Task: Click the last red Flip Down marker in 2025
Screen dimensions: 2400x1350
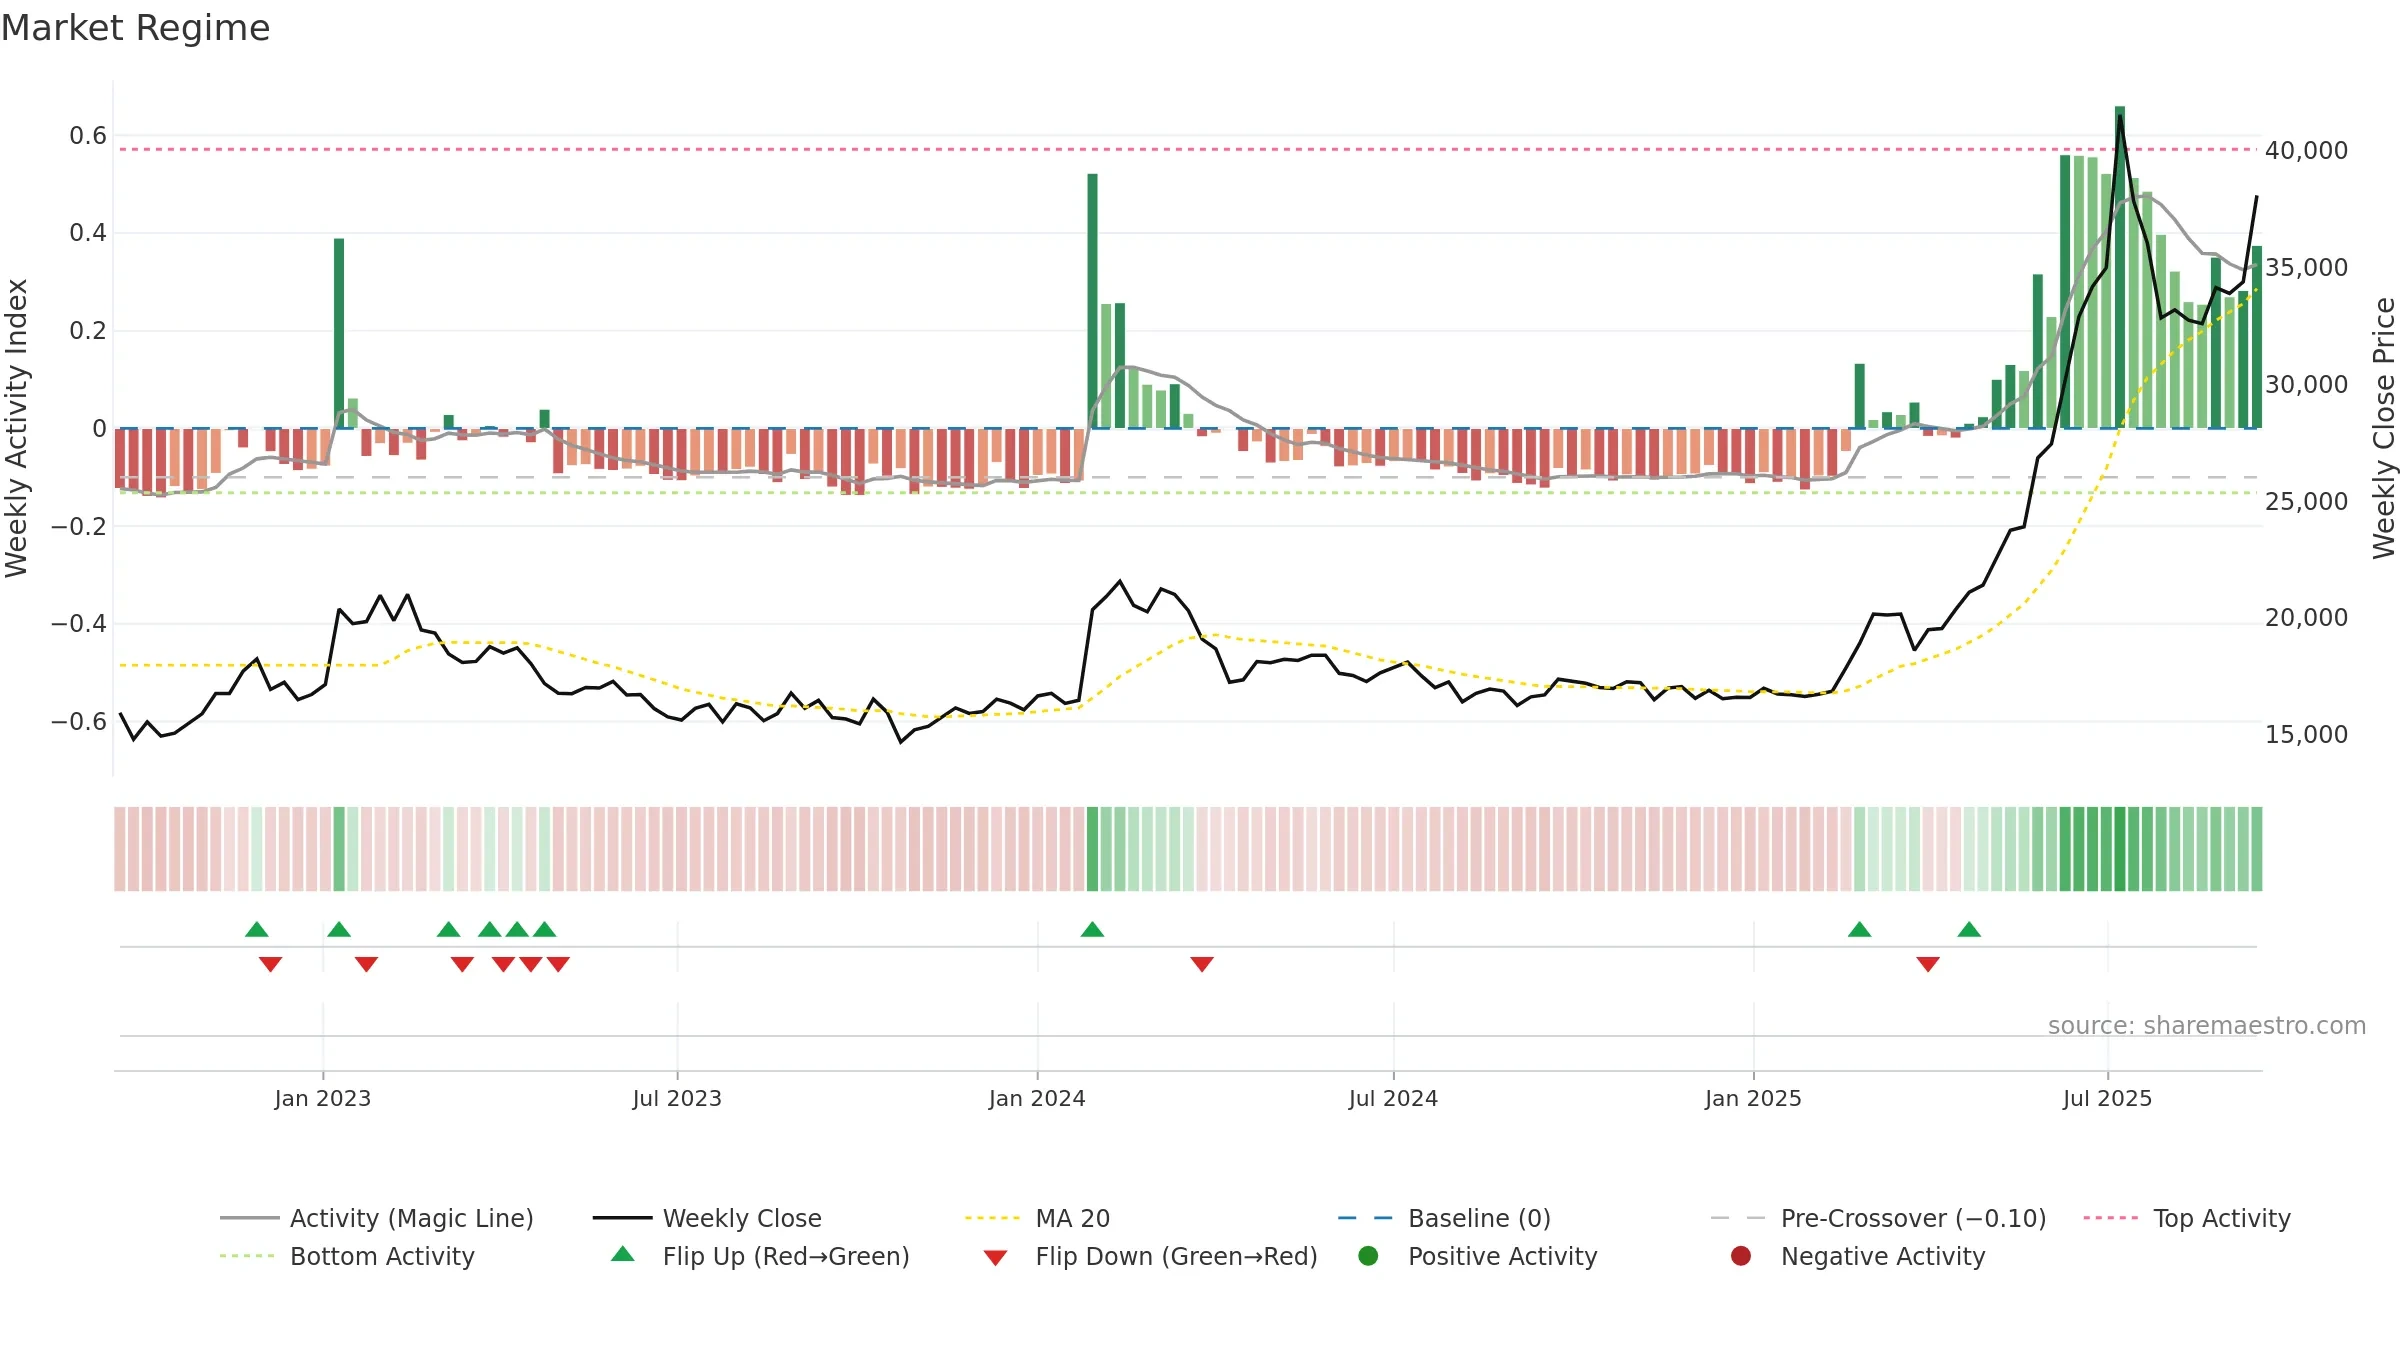Action: tap(1928, 964)
